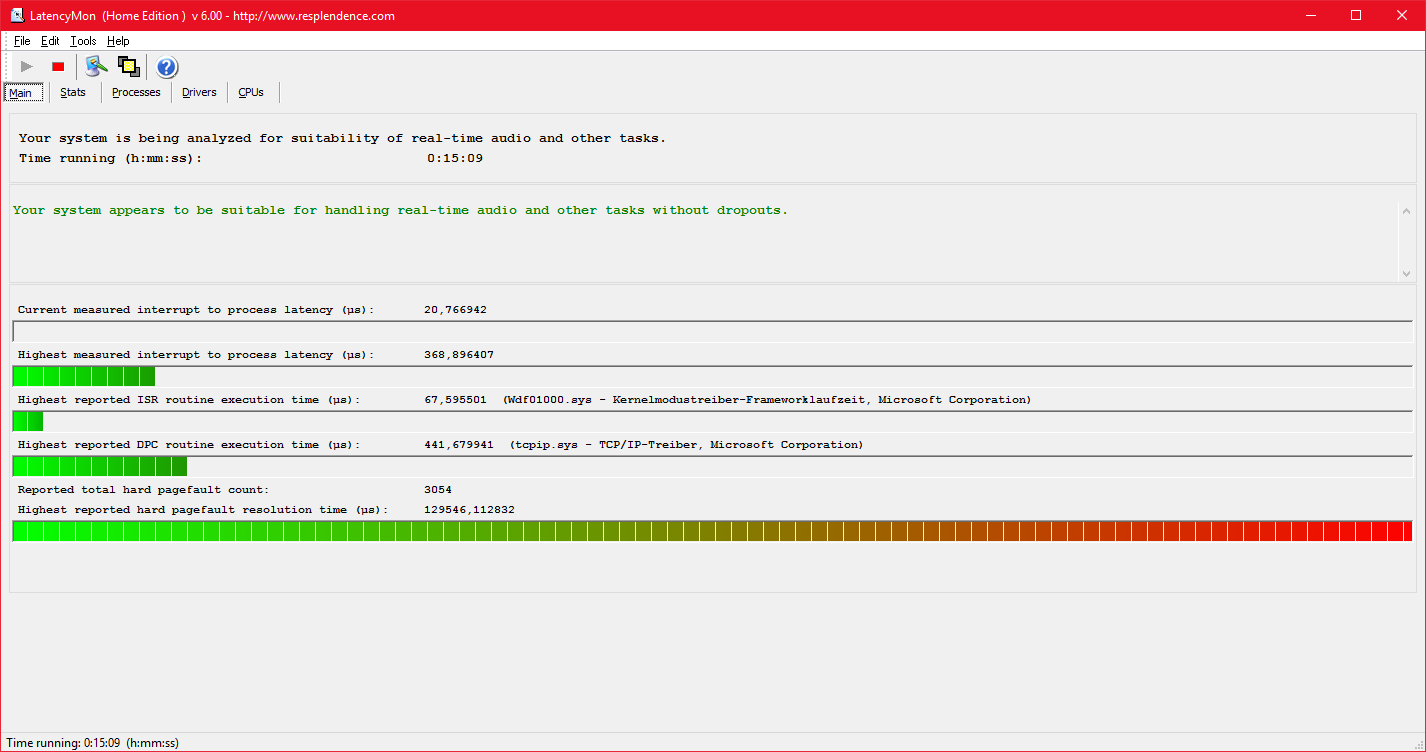
Task: Close the LatencyMon window
Action: click(x=1402, y=15)
